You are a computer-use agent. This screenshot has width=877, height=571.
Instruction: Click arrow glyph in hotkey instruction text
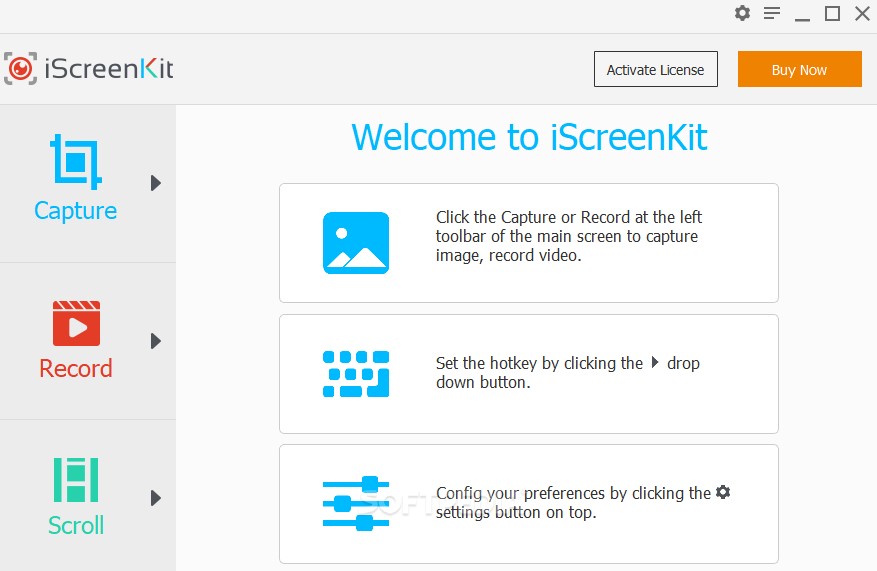[x=655, y=362]
